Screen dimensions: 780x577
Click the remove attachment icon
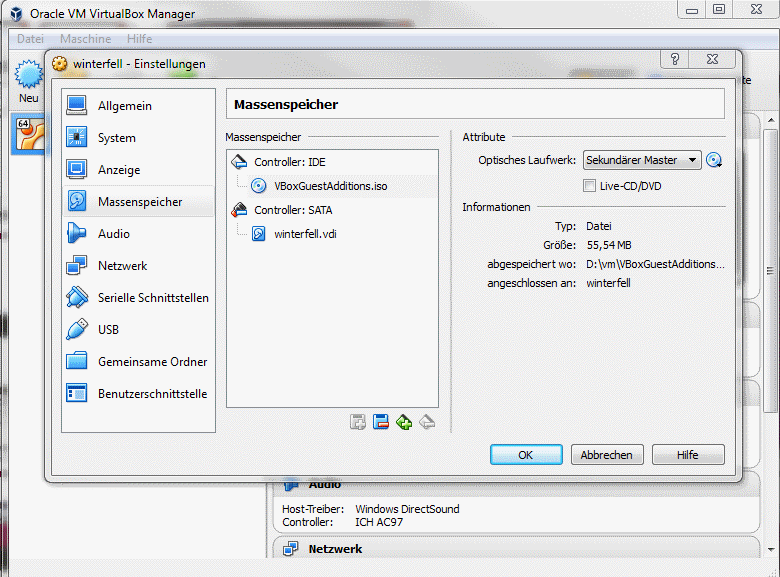[x=381, y=422]
